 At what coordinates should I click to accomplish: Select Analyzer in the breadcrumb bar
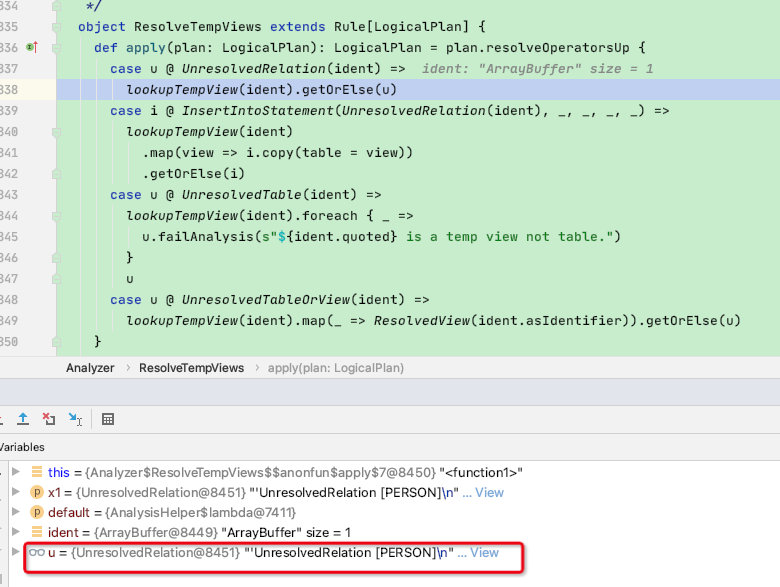click(90, 368)
